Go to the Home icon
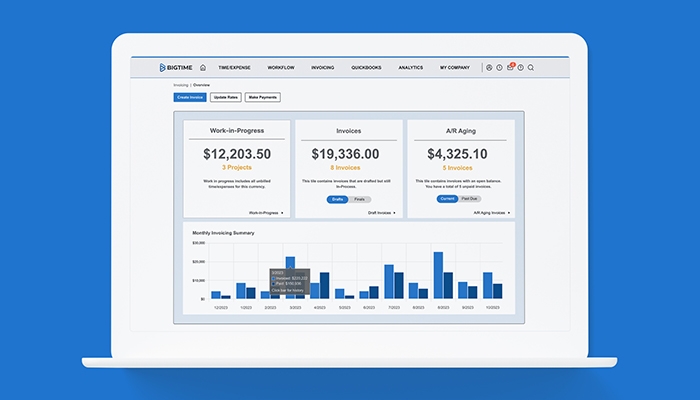Viewport: 700px width, 400px height. point(203,67)
